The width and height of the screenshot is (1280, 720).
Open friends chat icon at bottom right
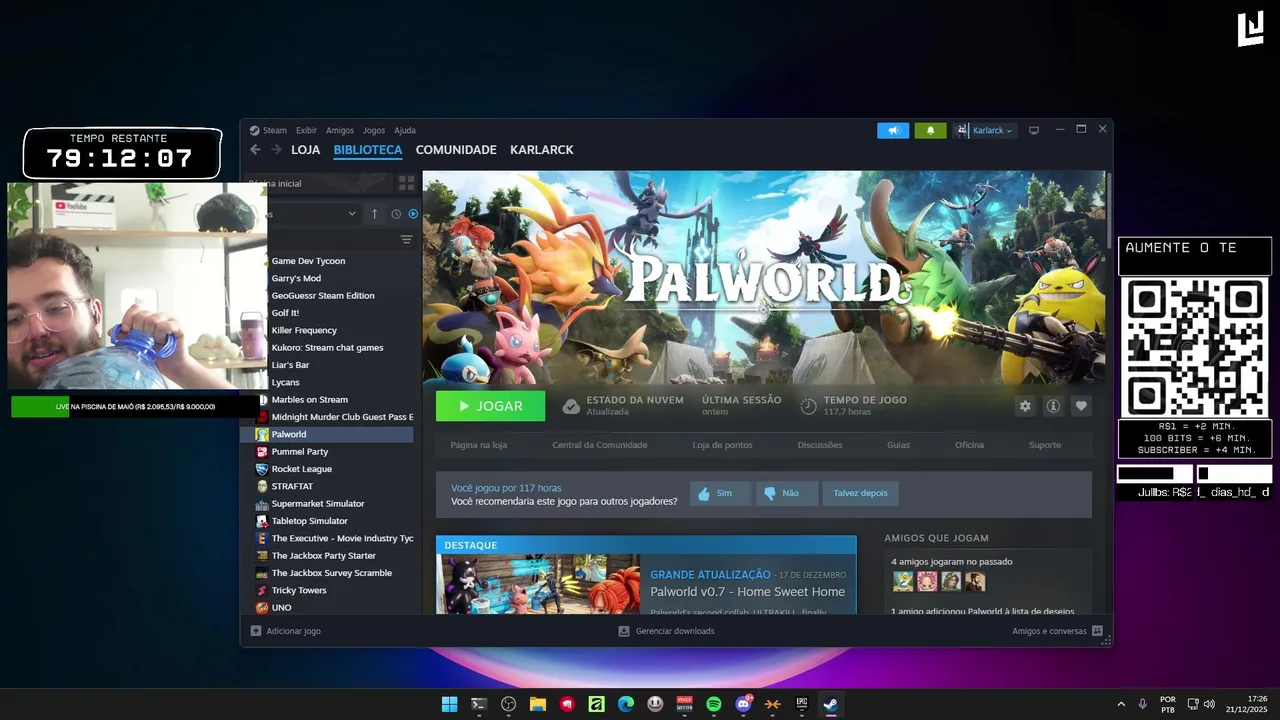click(x=1097, y=631)
